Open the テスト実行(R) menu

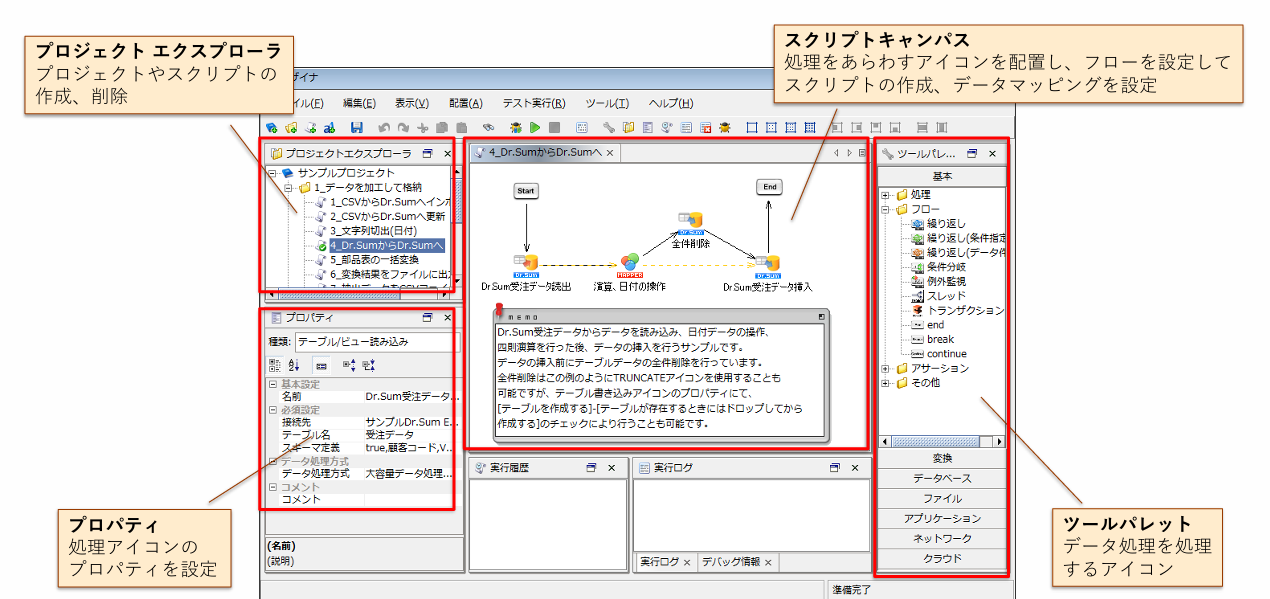point(533,103)
